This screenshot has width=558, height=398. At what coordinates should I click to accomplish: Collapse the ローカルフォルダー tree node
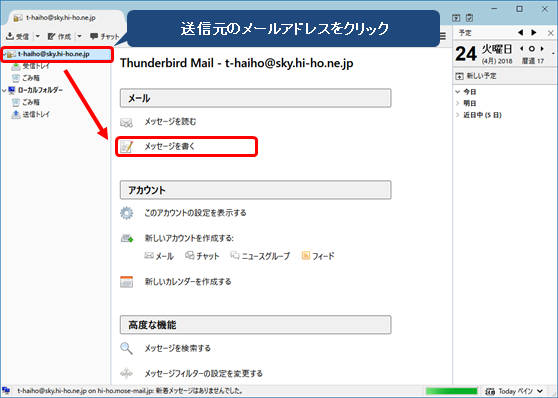point(4,90)
